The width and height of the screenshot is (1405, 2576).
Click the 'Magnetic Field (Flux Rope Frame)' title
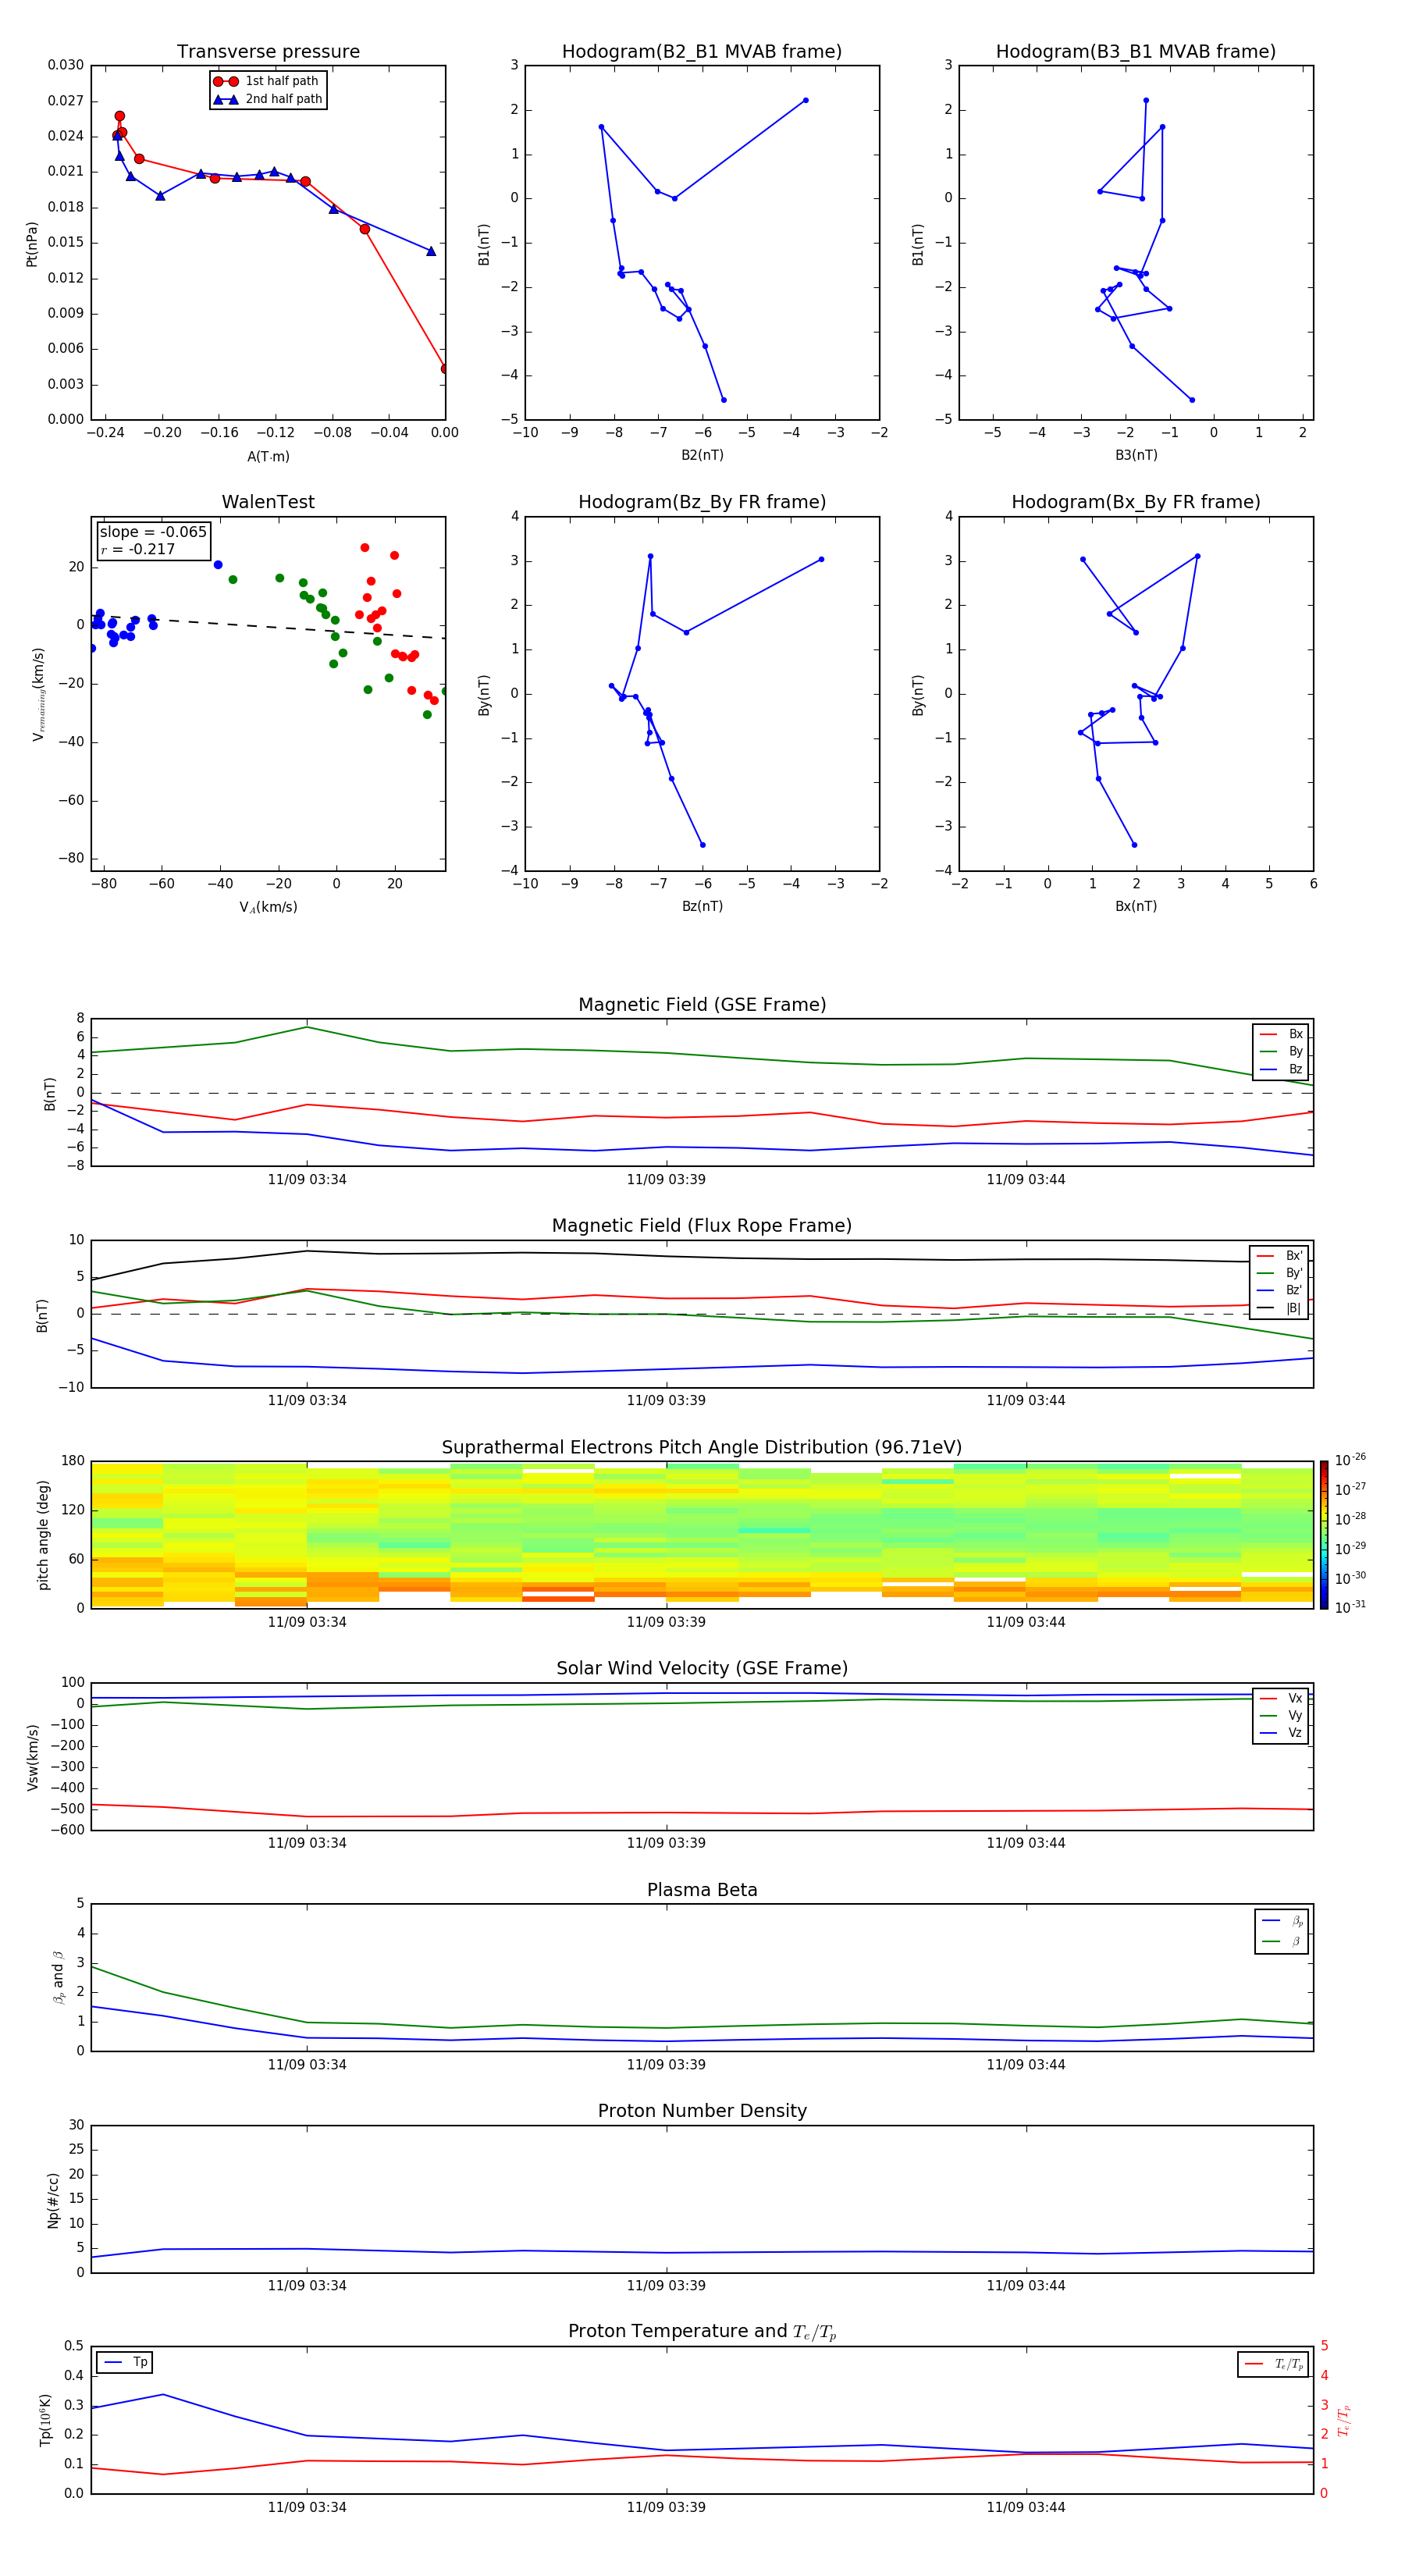702,1226
